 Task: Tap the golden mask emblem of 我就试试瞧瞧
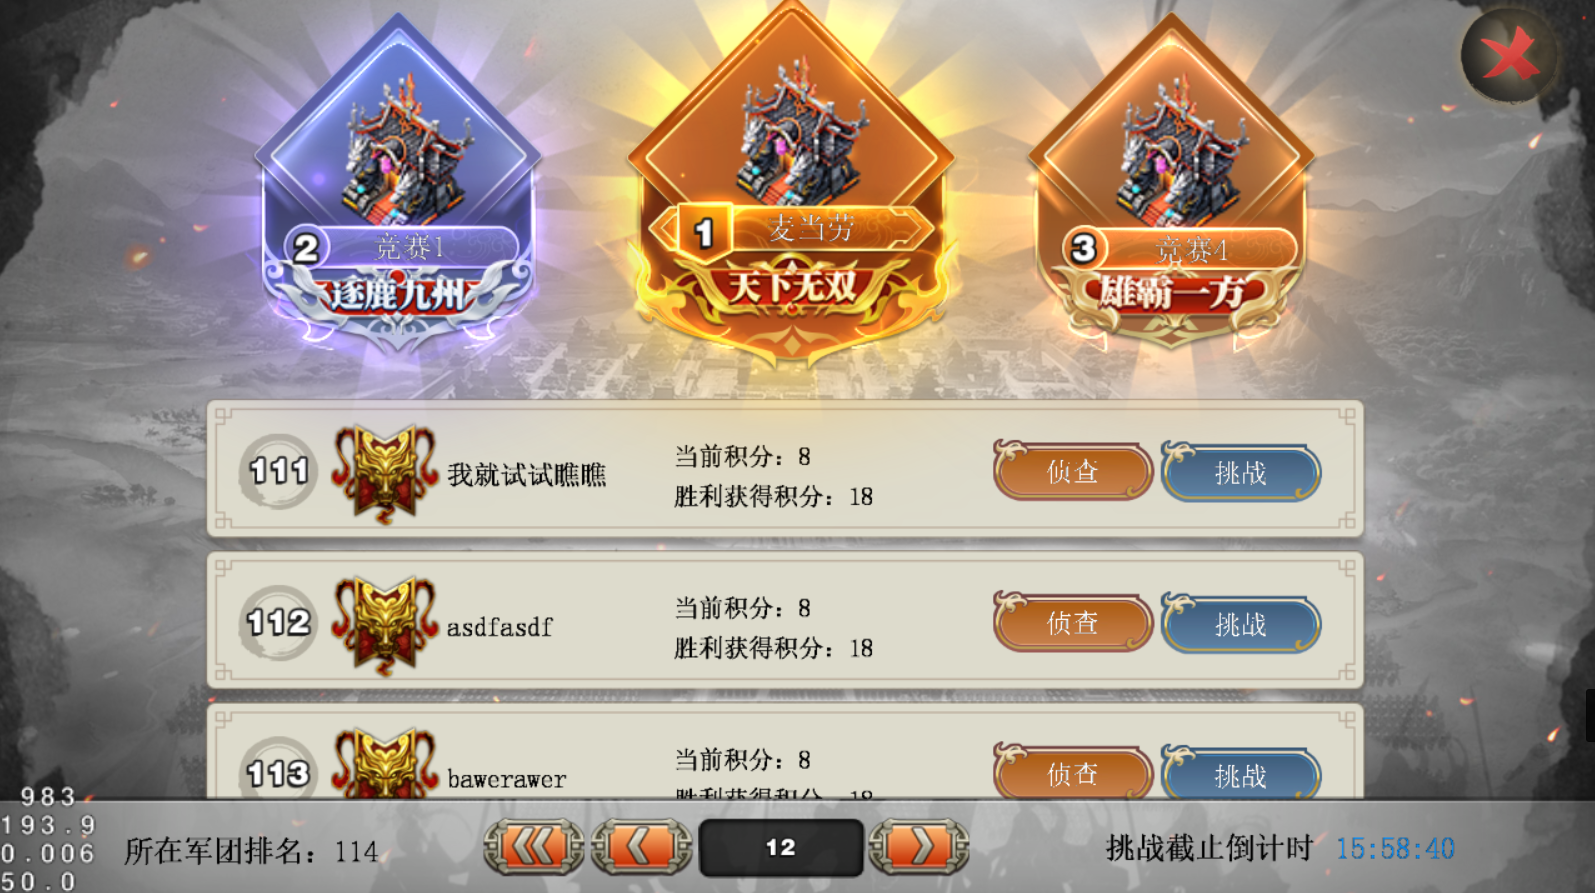(x=385, y=473)
